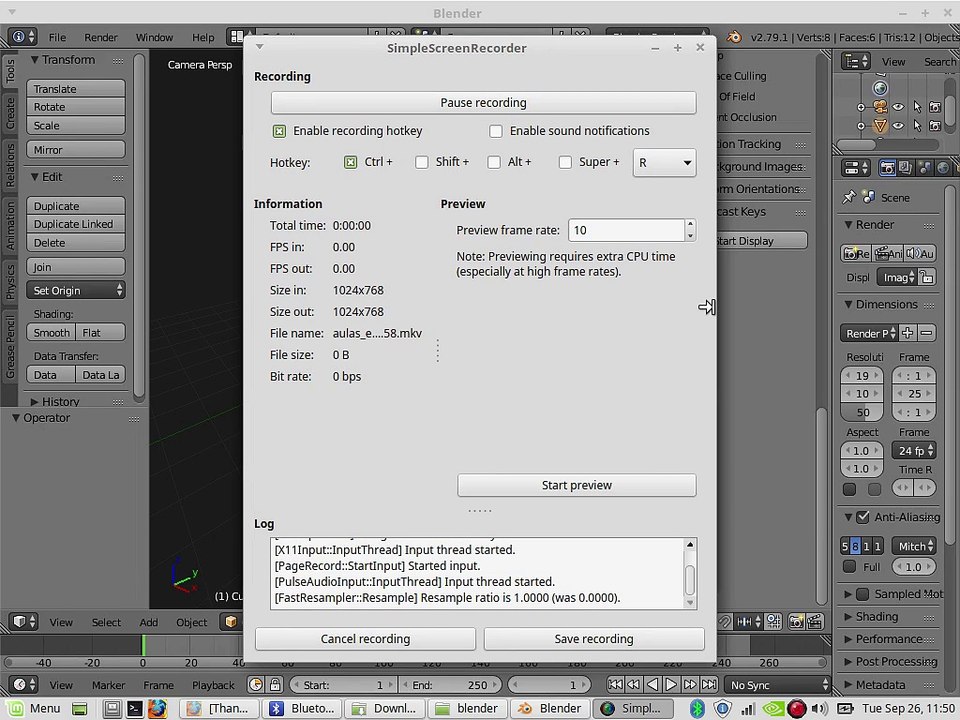Click the timeline editor type icon
This screenshot has width=960, height=720.
[23, 684]
